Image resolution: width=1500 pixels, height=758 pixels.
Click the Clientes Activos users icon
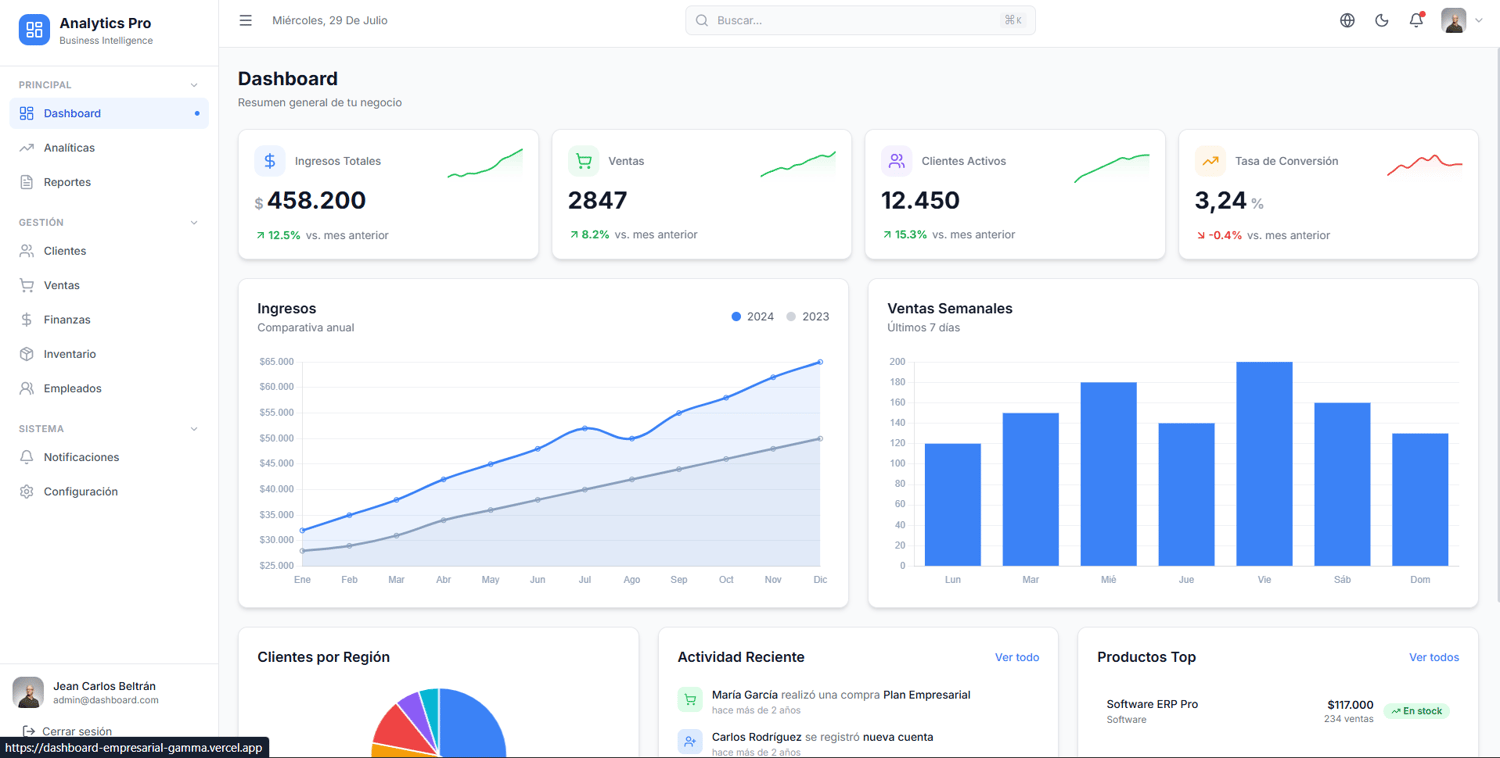click(x=896, y=161)
